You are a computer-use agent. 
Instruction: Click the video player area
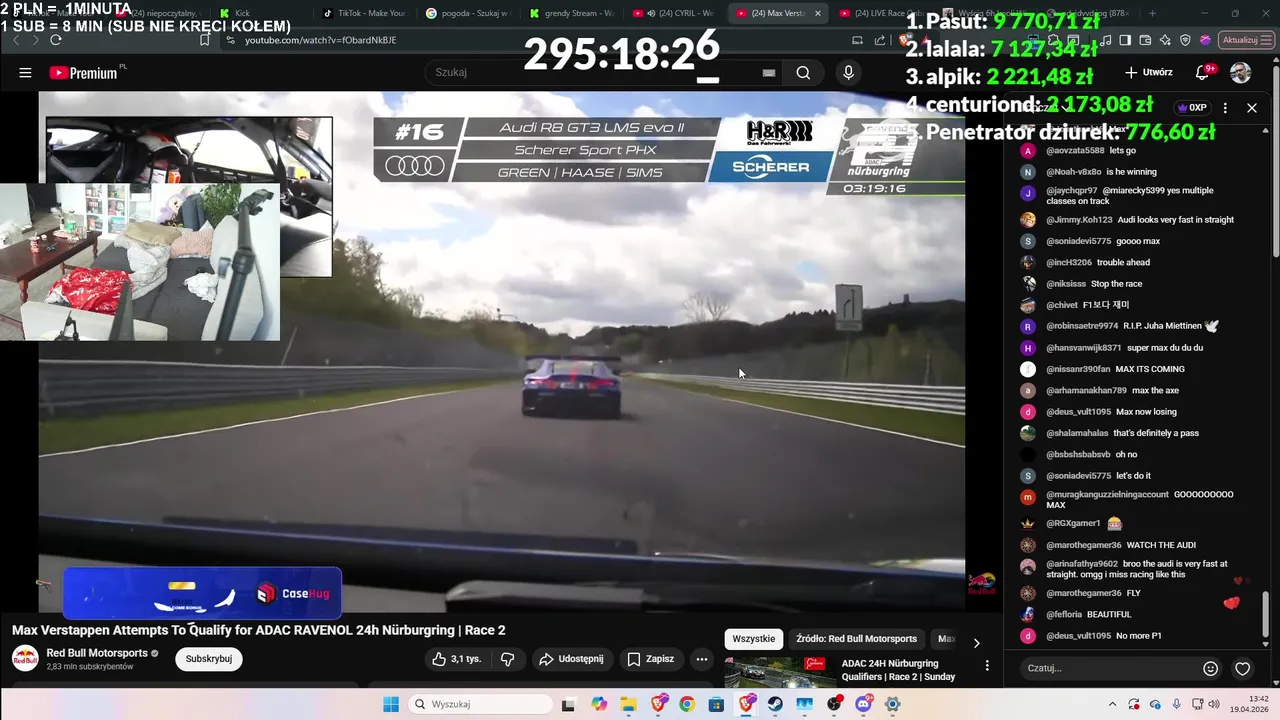click(x=501, y=352)
